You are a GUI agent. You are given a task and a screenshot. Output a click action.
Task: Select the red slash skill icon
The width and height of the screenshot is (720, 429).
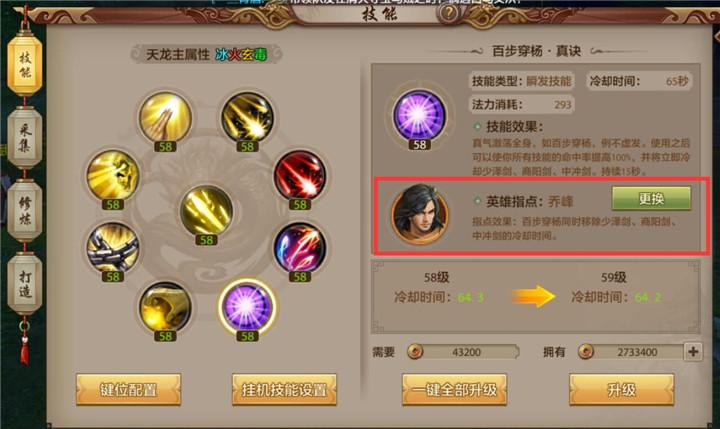point(300,175)
